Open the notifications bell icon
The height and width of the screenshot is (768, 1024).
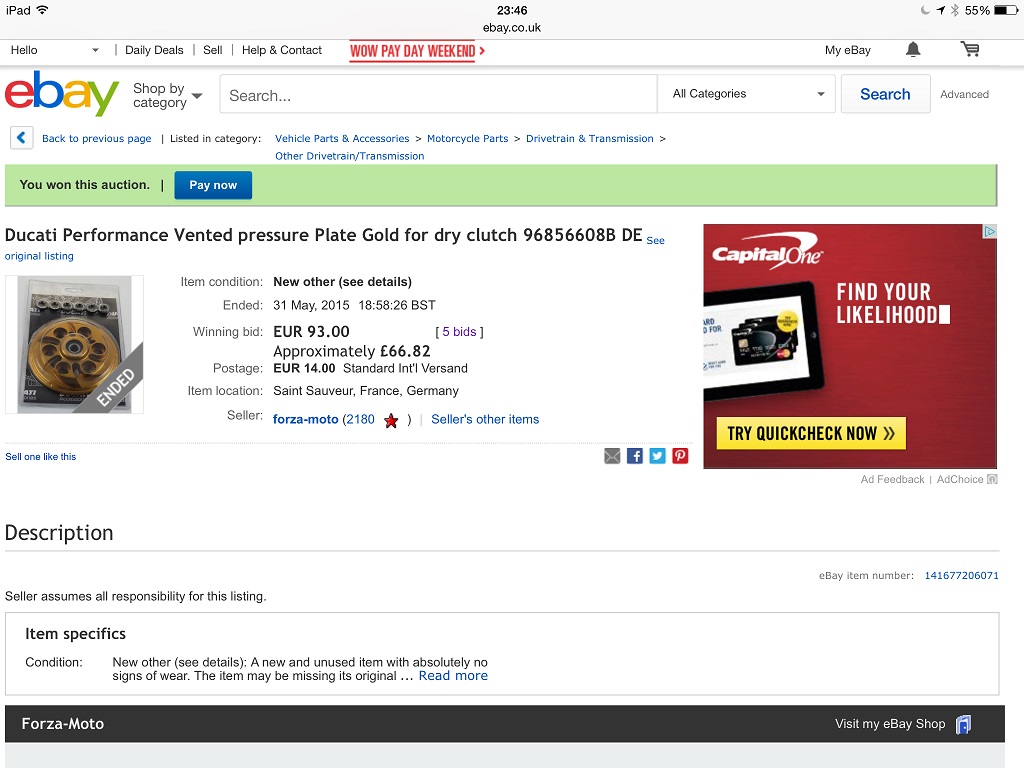(913, 50)
